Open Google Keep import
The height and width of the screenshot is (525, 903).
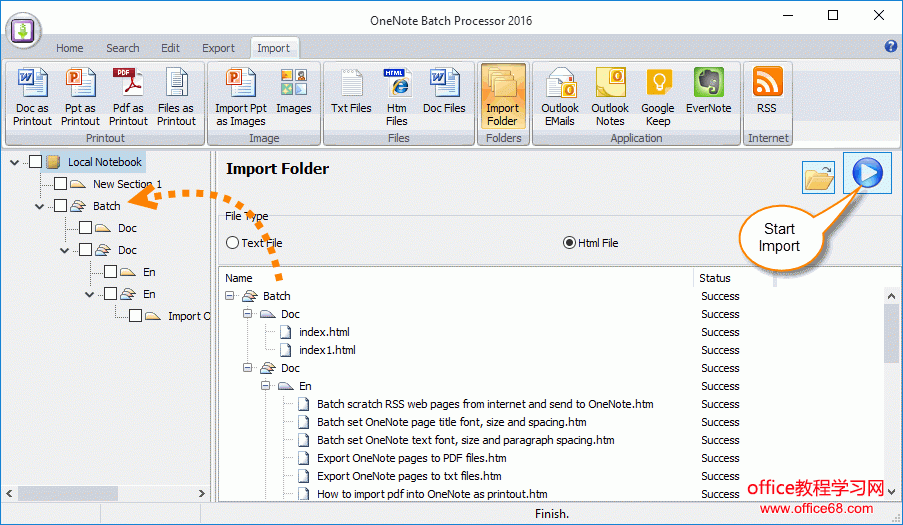[x=658, y=97]
